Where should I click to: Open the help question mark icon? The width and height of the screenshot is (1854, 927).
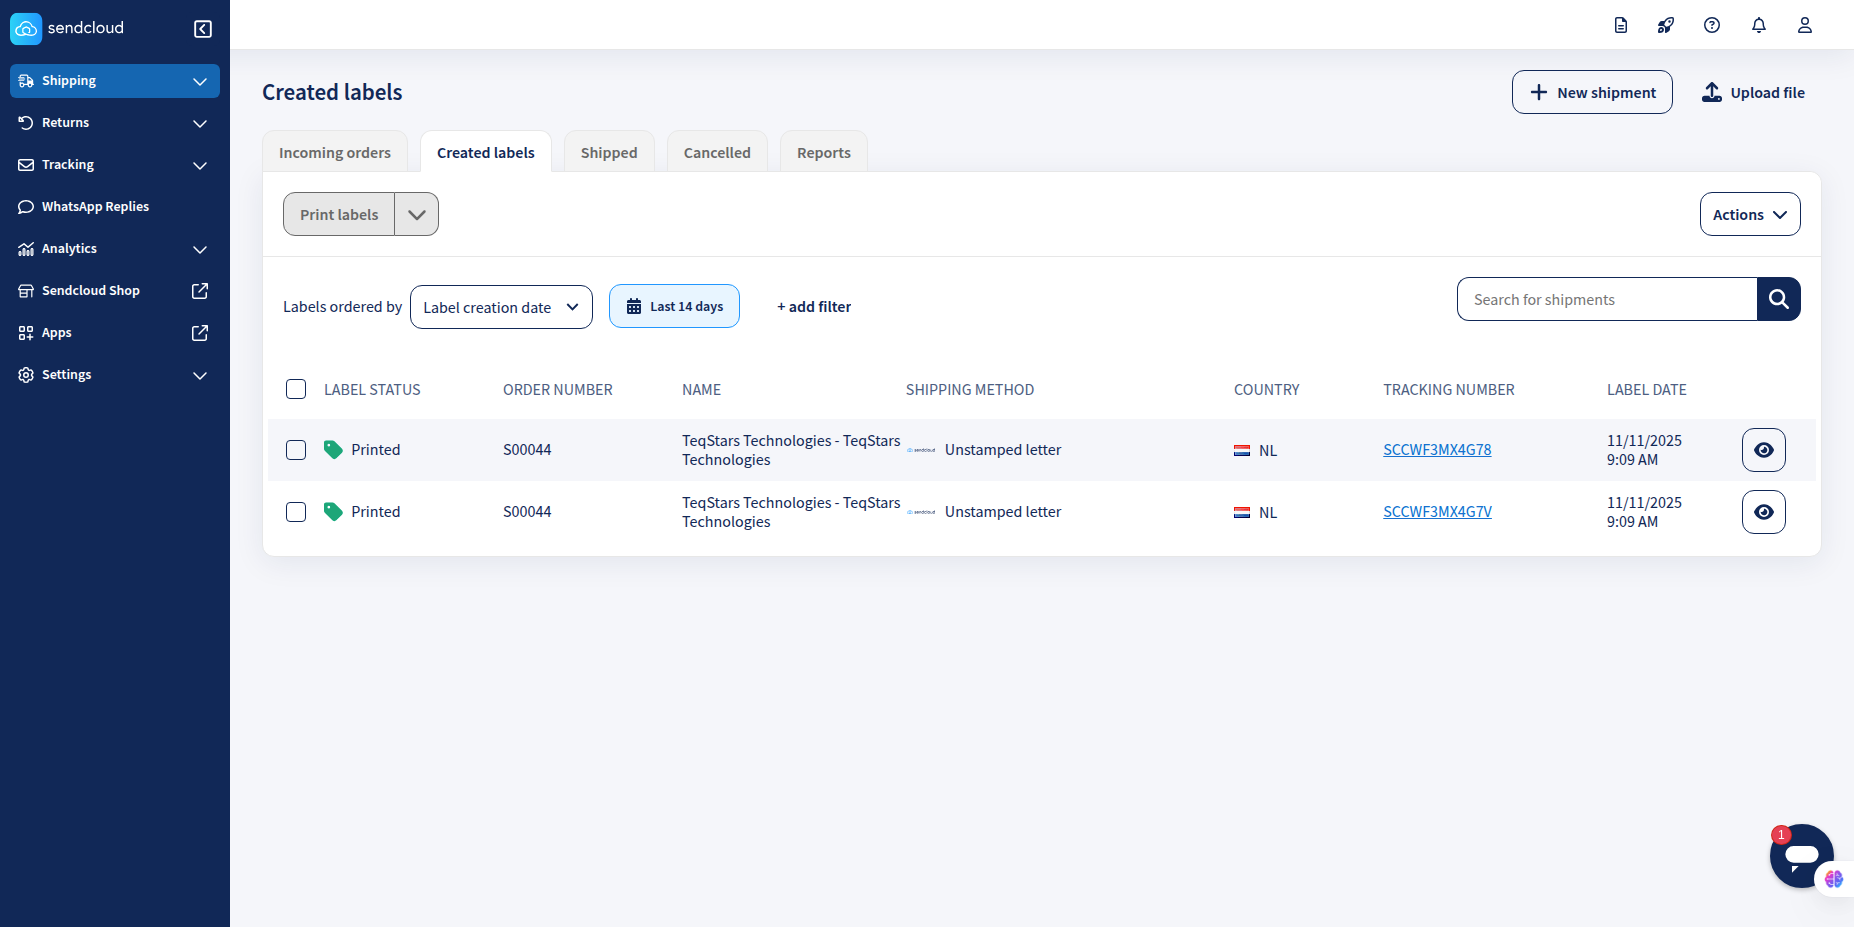pyautogui.click(x=1712, y=25)
